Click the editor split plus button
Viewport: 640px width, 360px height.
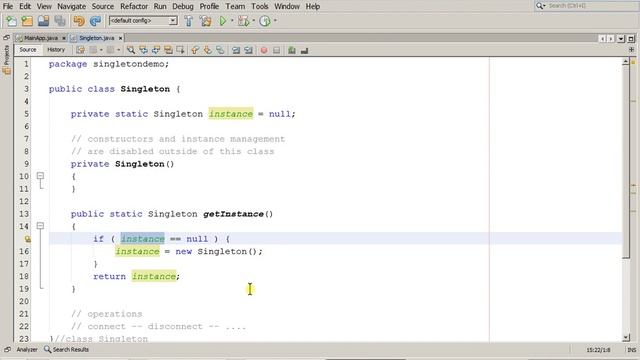[631, 49]
